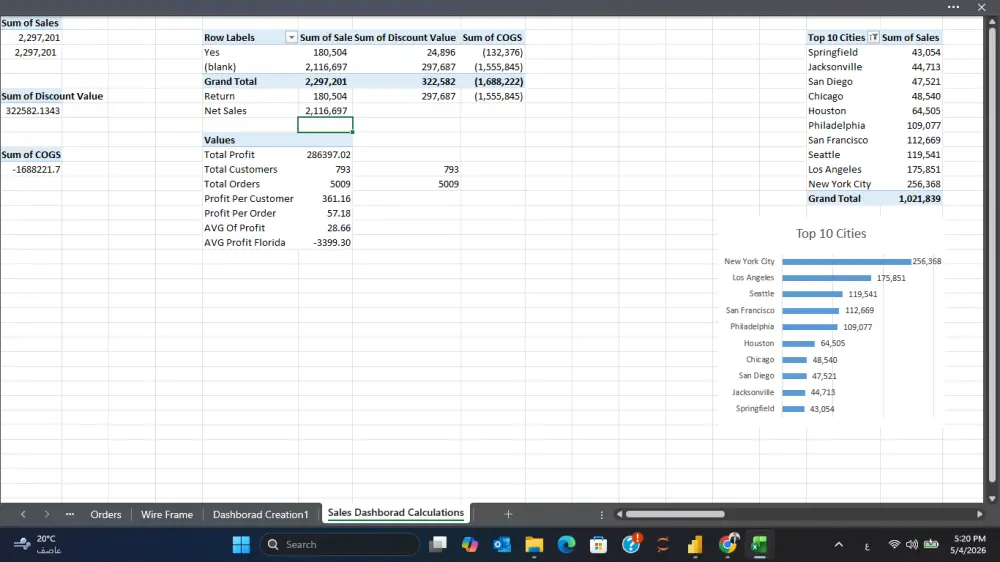Launch Copilot from the taskbar

tap(470, 545)
